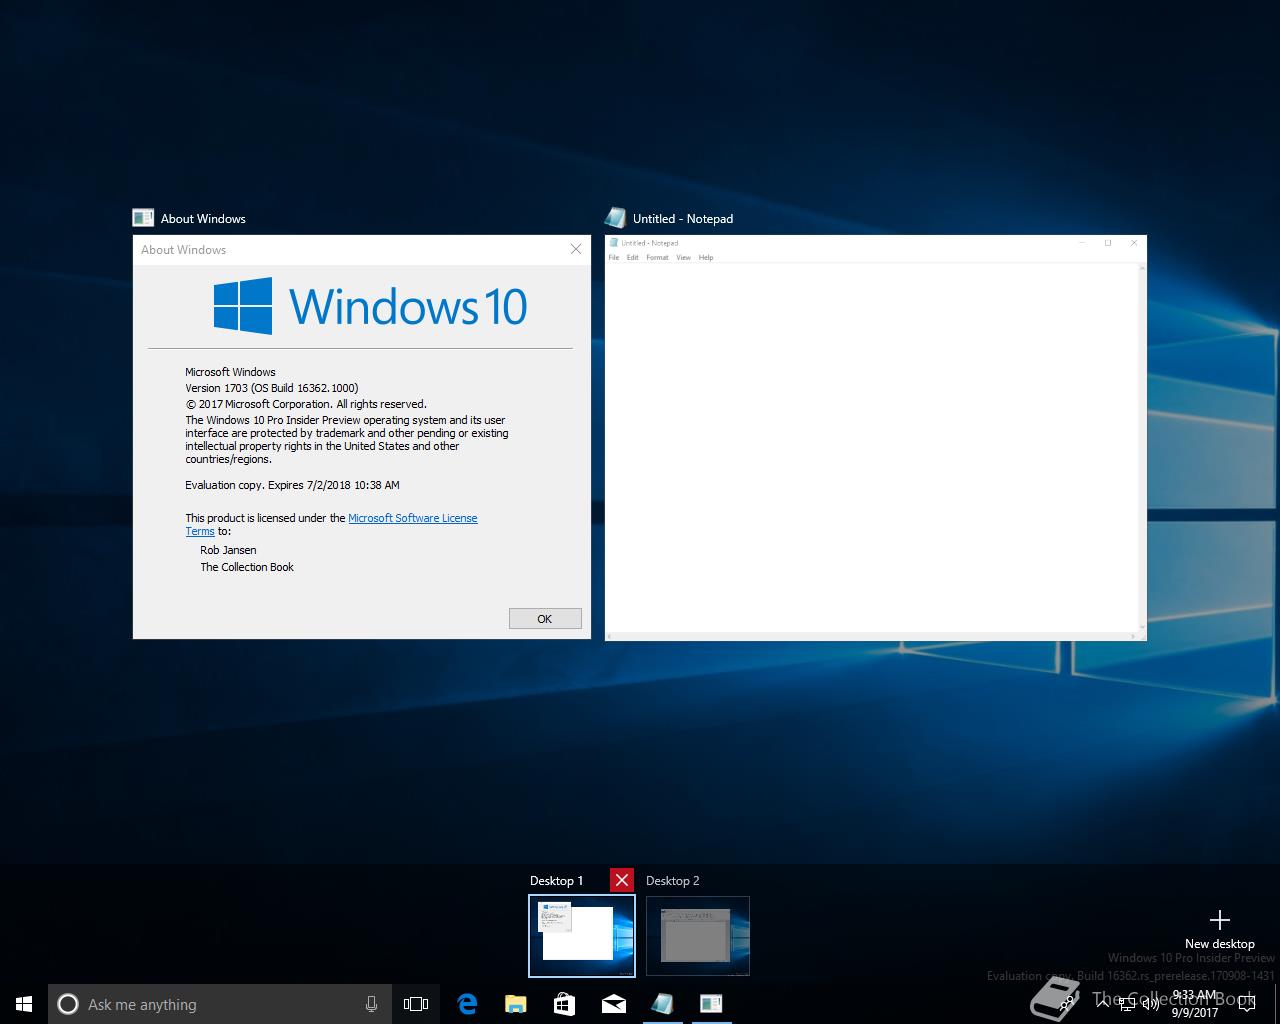1280x1024 pixels.
Task: Click the New desktop label
Action: click(1219, 944)
